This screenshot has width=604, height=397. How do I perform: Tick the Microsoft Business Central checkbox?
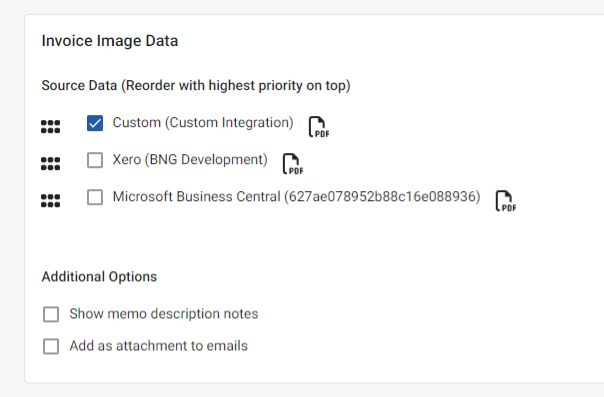[95, 197]
